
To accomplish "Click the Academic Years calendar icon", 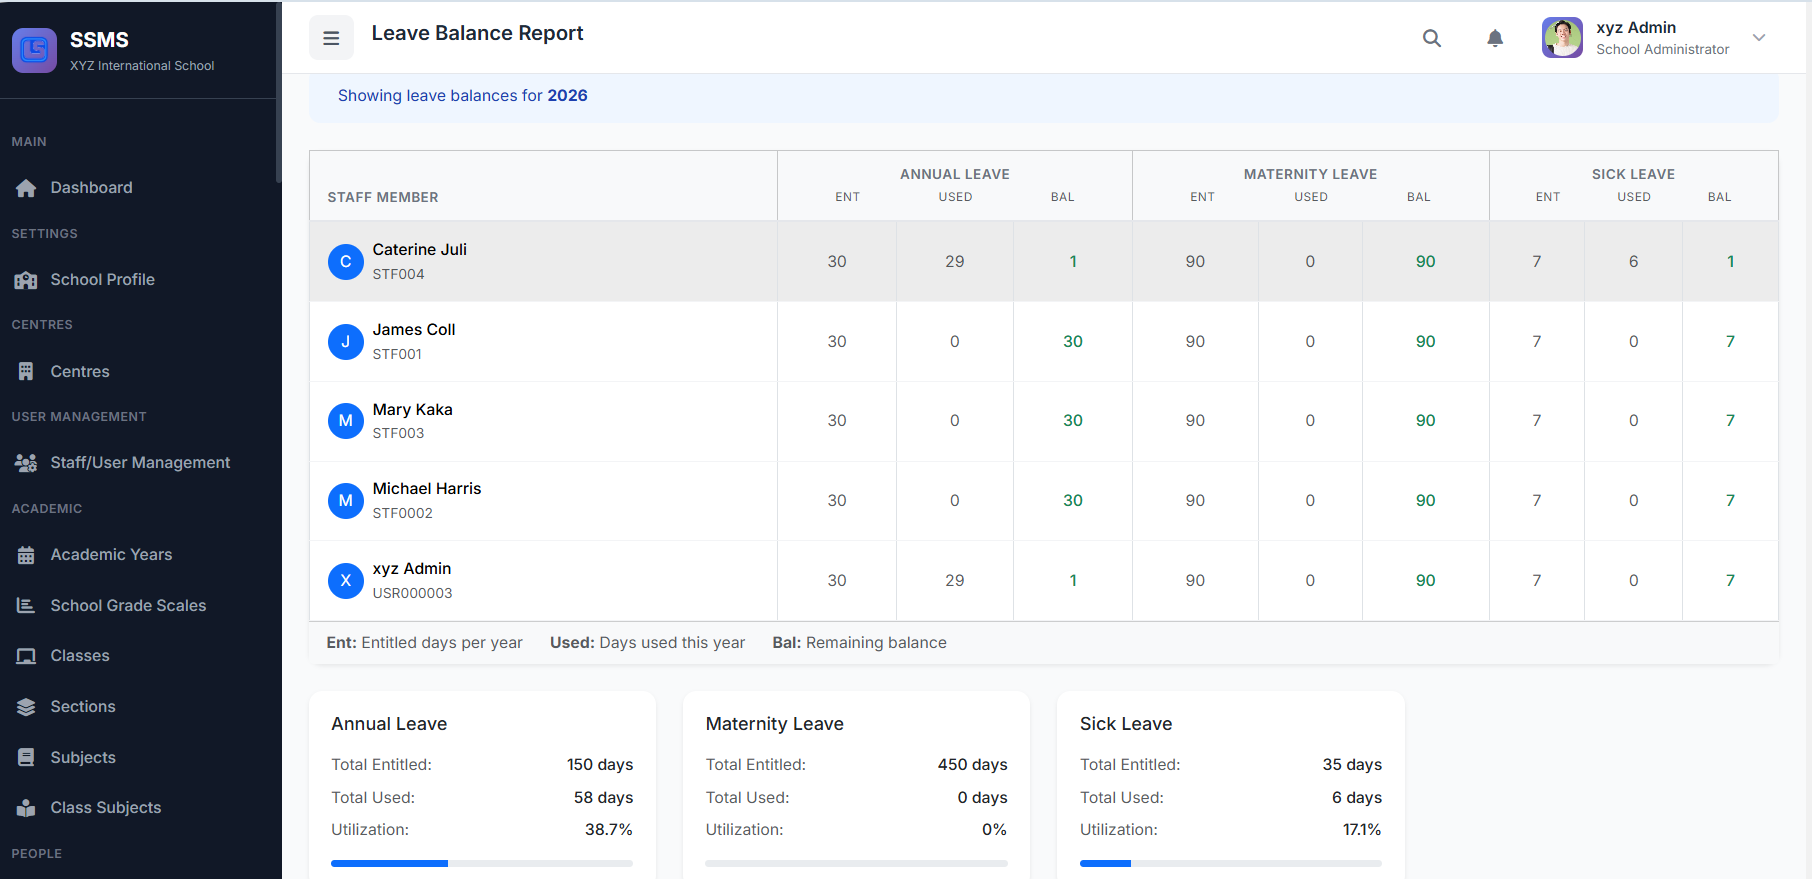I will click(26, 555).
